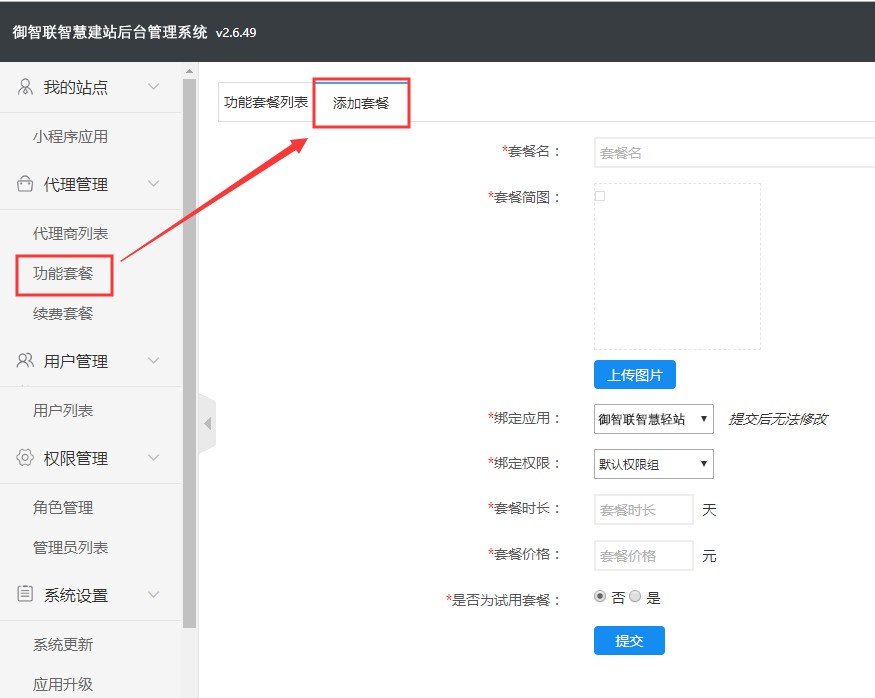Click the 套餐名 input field
Image resolution: width=875 pixels, height=698 pixels.
tap(733, 153)
